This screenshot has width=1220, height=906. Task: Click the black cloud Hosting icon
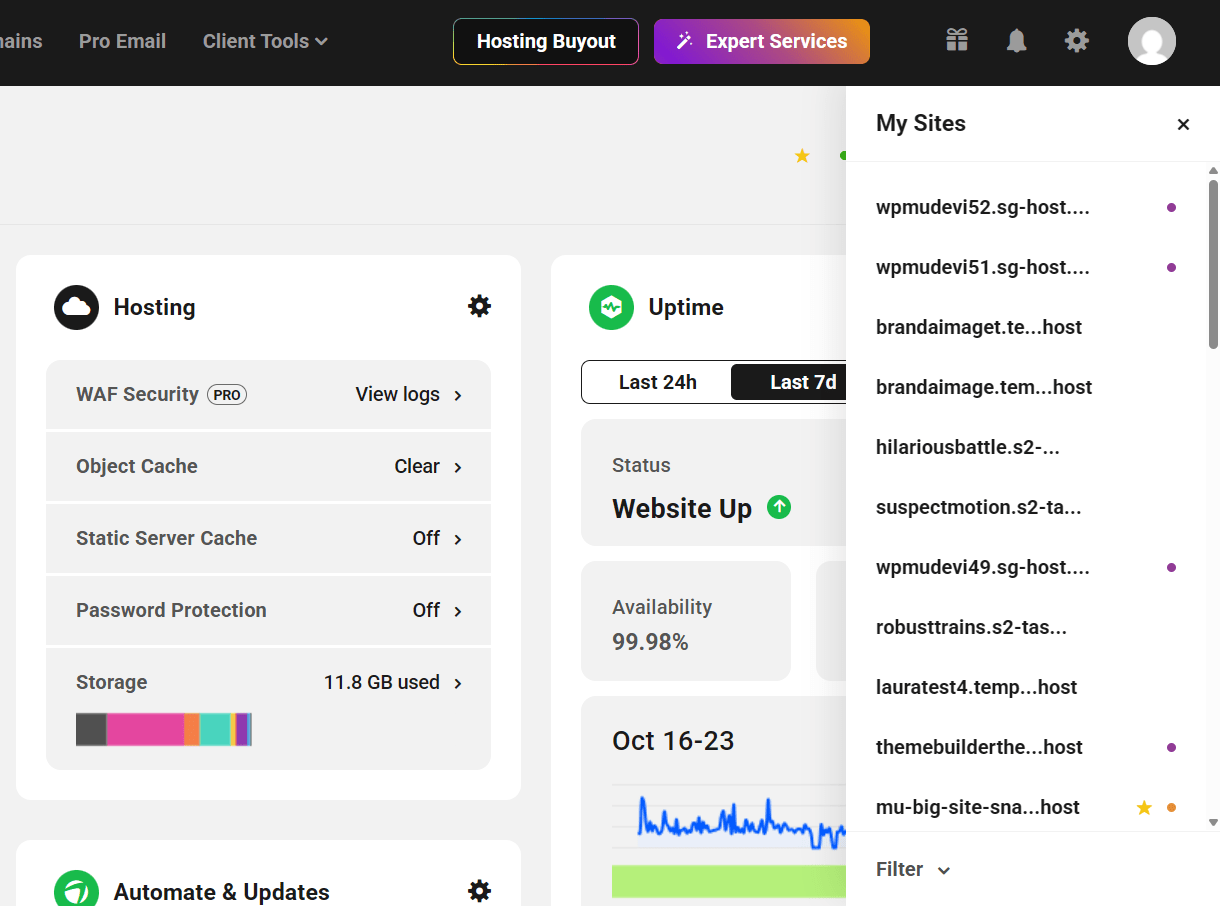pos(76,307)
